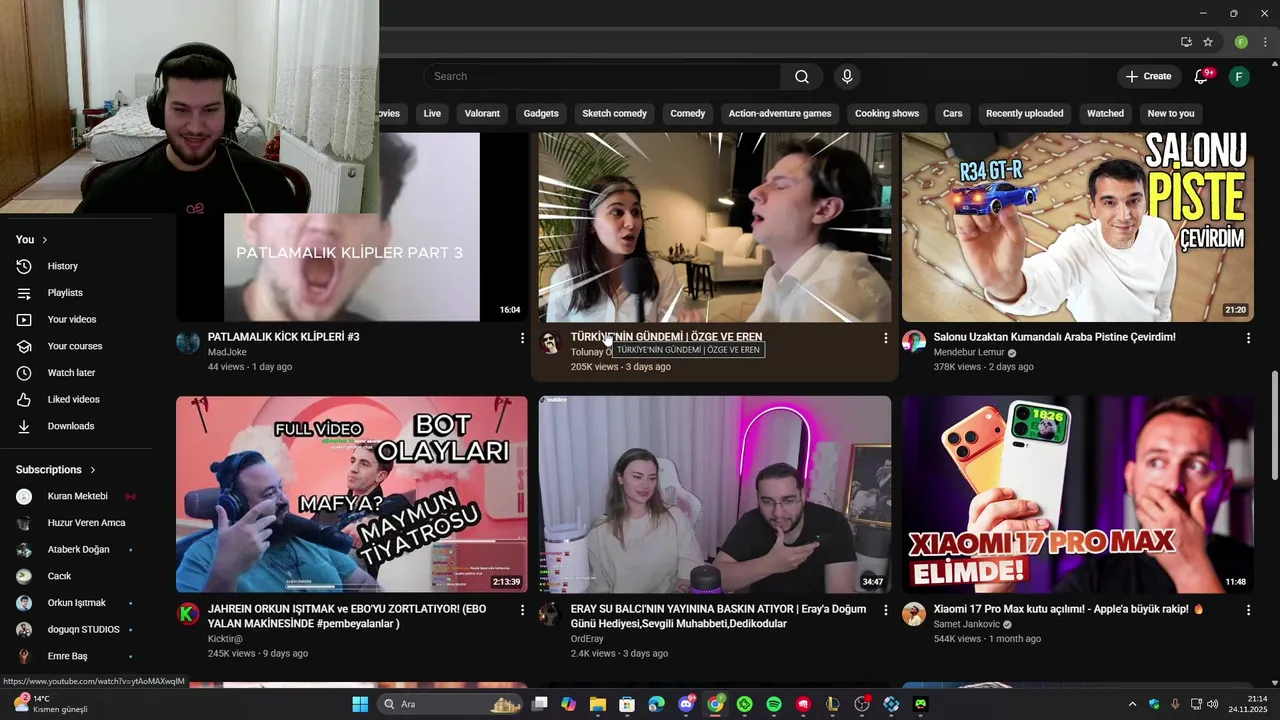Select the Cooking shows filter chip
The image size is (1280, 720).
coord(887,114)
